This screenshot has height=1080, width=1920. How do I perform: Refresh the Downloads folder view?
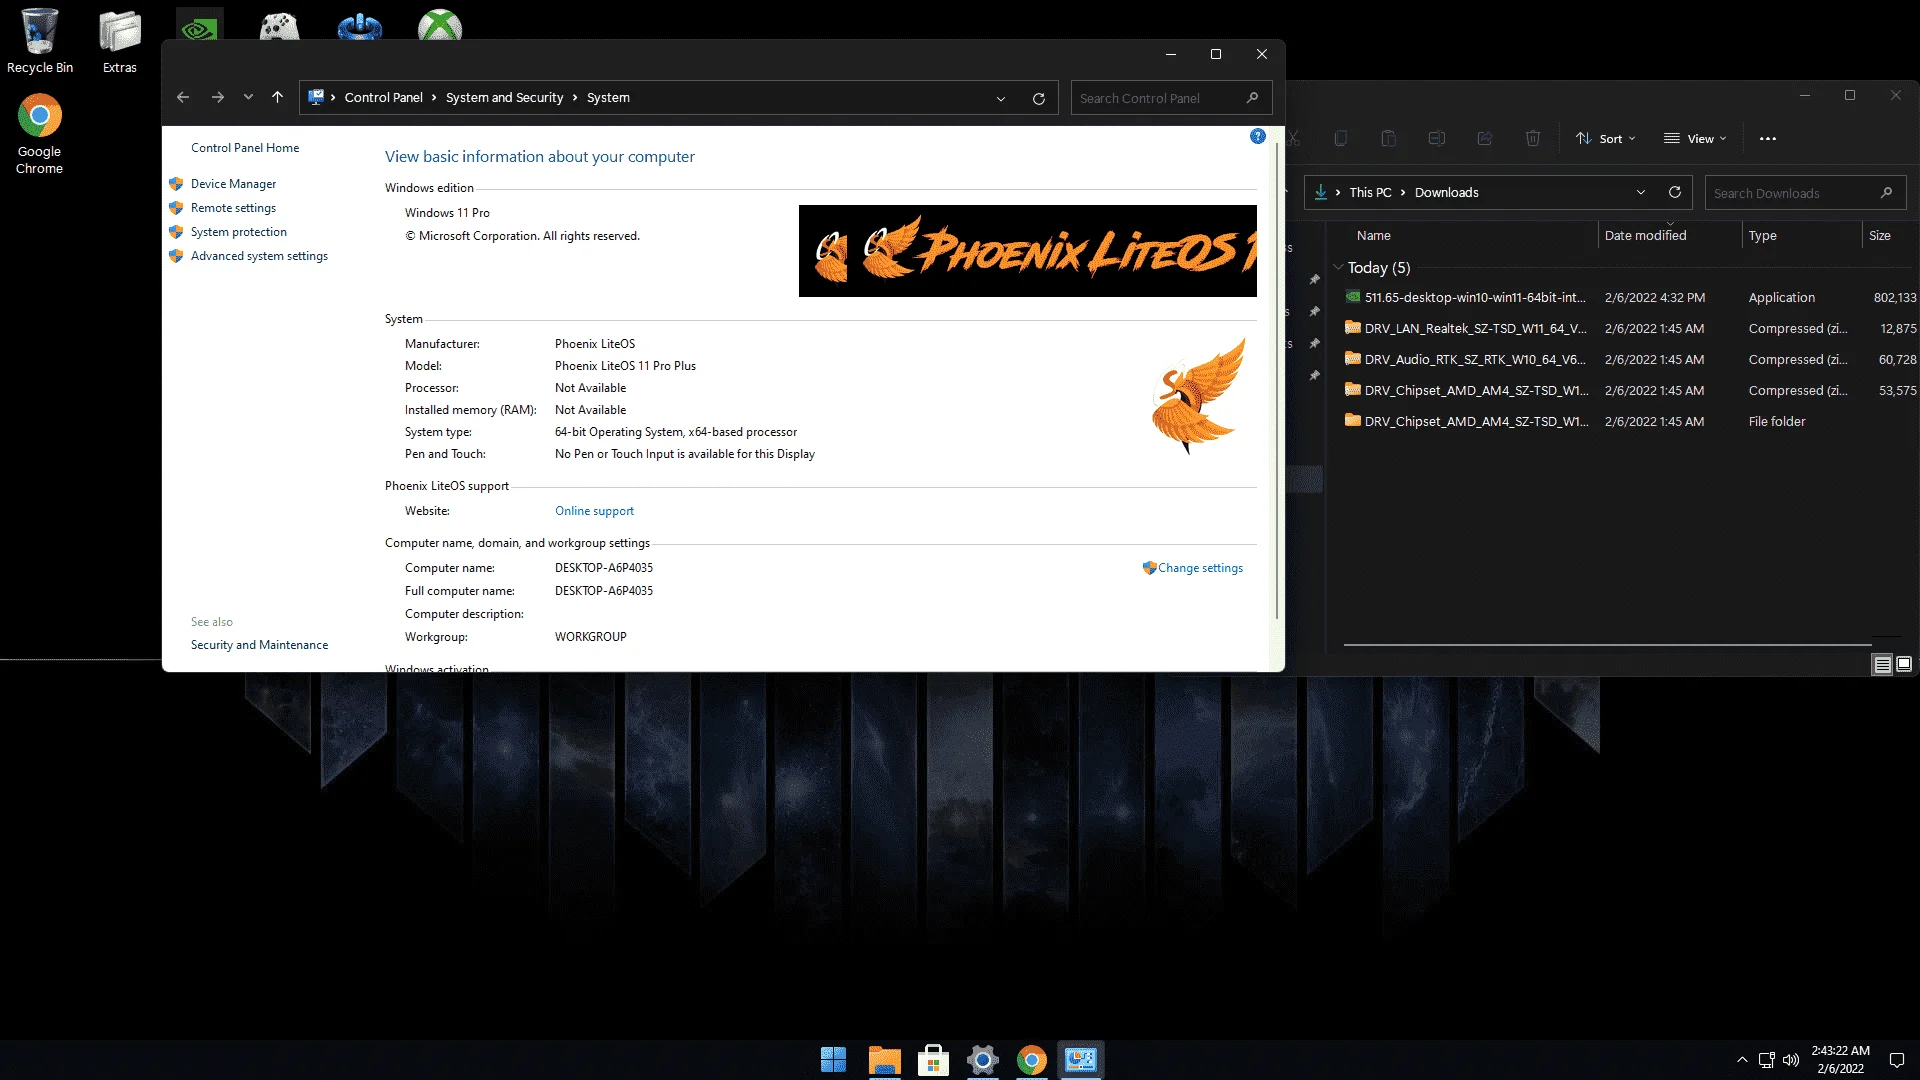pos(1675,192)
